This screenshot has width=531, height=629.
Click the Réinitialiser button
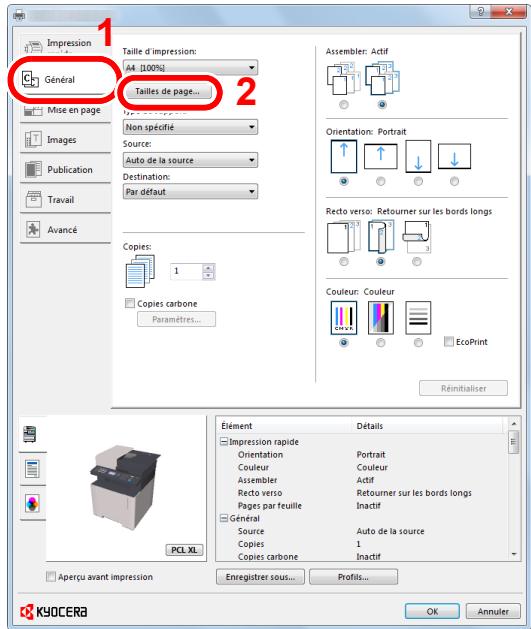point(463,388)
